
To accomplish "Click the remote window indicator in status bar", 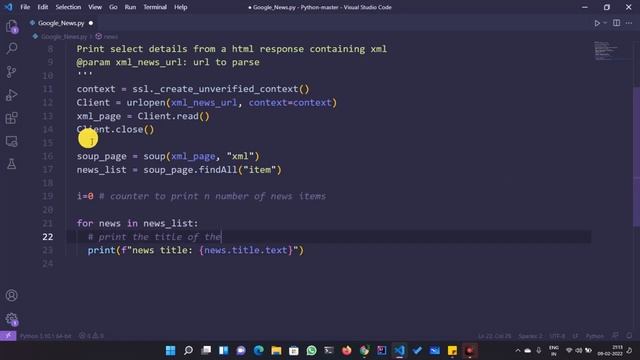I will click(8, 336).
